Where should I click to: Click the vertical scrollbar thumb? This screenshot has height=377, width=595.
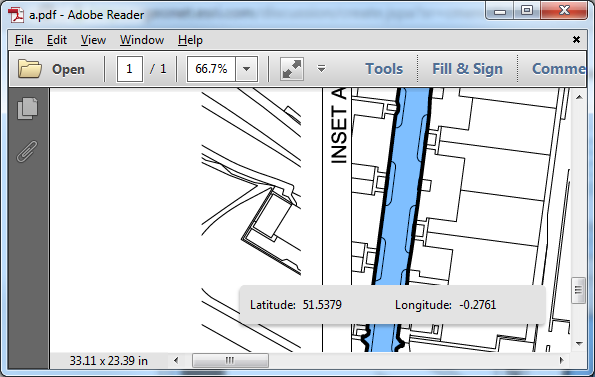[x=578, y=291]
